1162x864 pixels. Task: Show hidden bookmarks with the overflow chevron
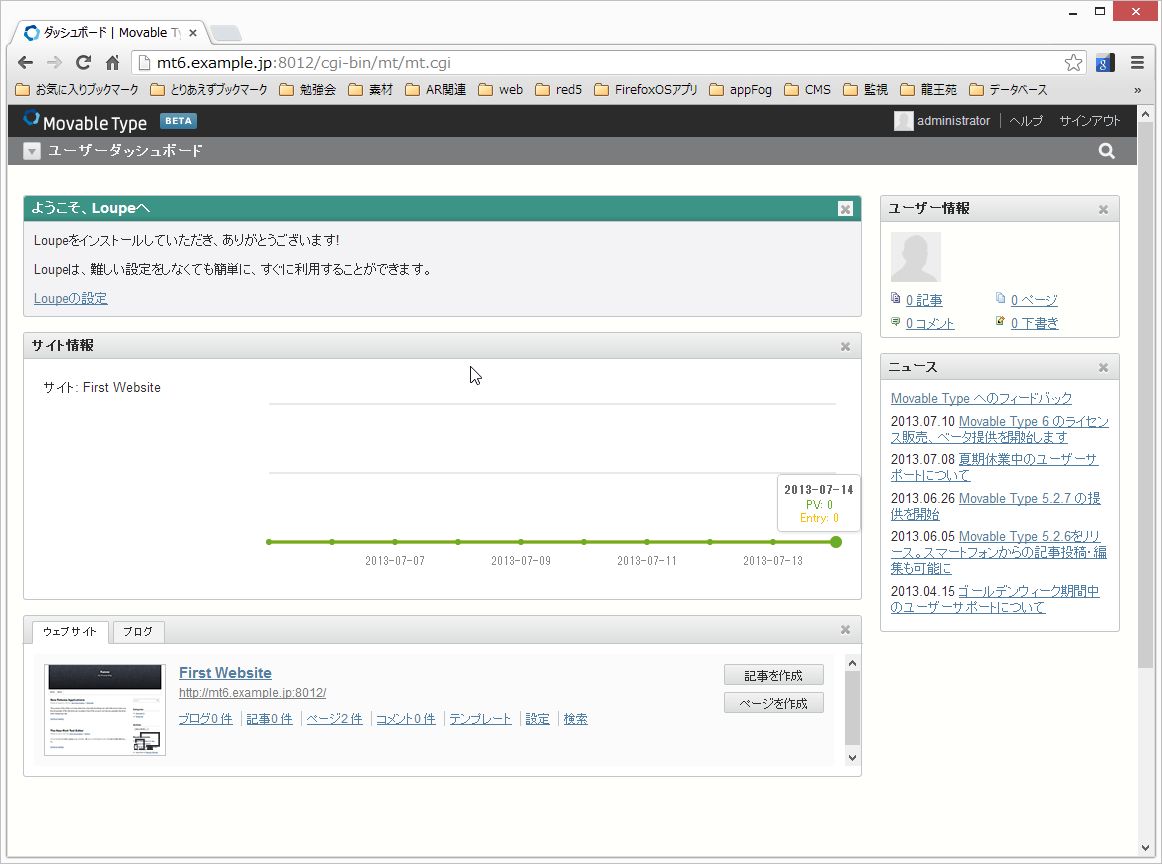coord(1138,90)
